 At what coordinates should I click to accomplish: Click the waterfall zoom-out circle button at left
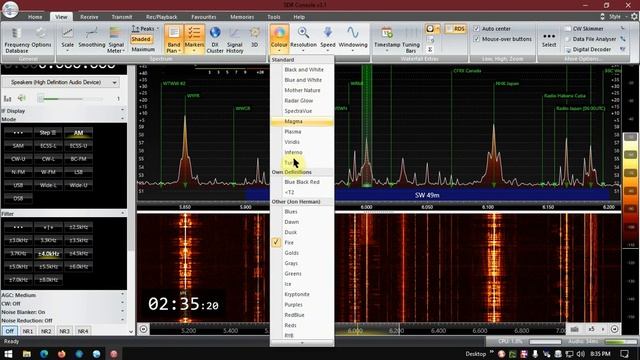[x=144, y=329]
